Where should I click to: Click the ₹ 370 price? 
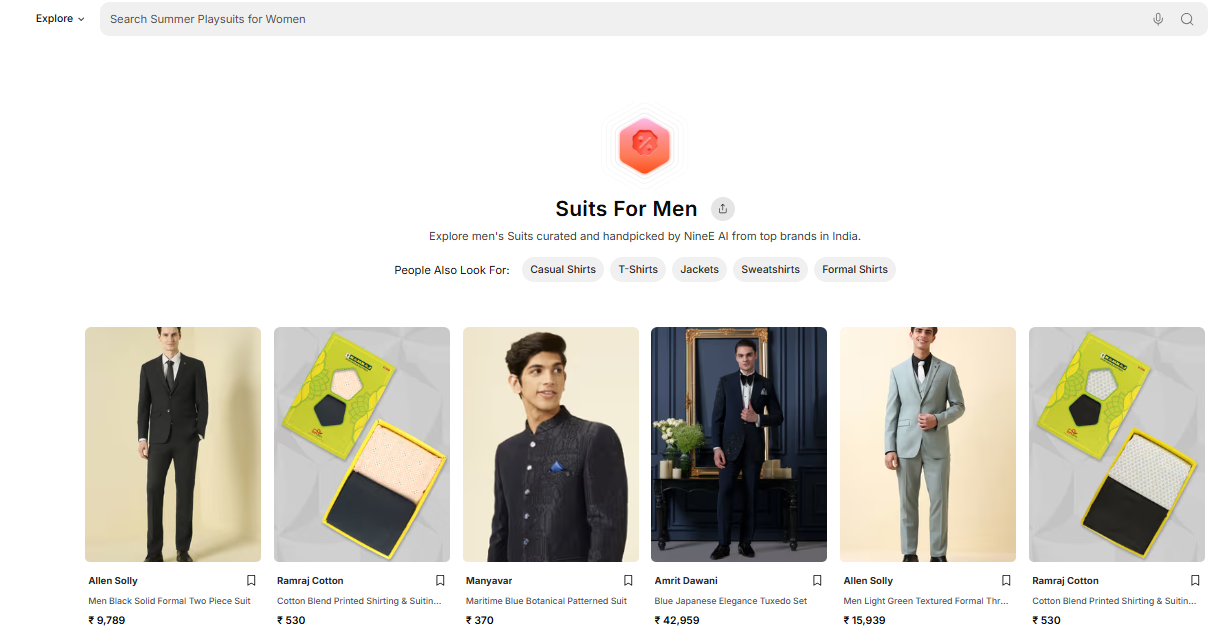coord(480,620)
